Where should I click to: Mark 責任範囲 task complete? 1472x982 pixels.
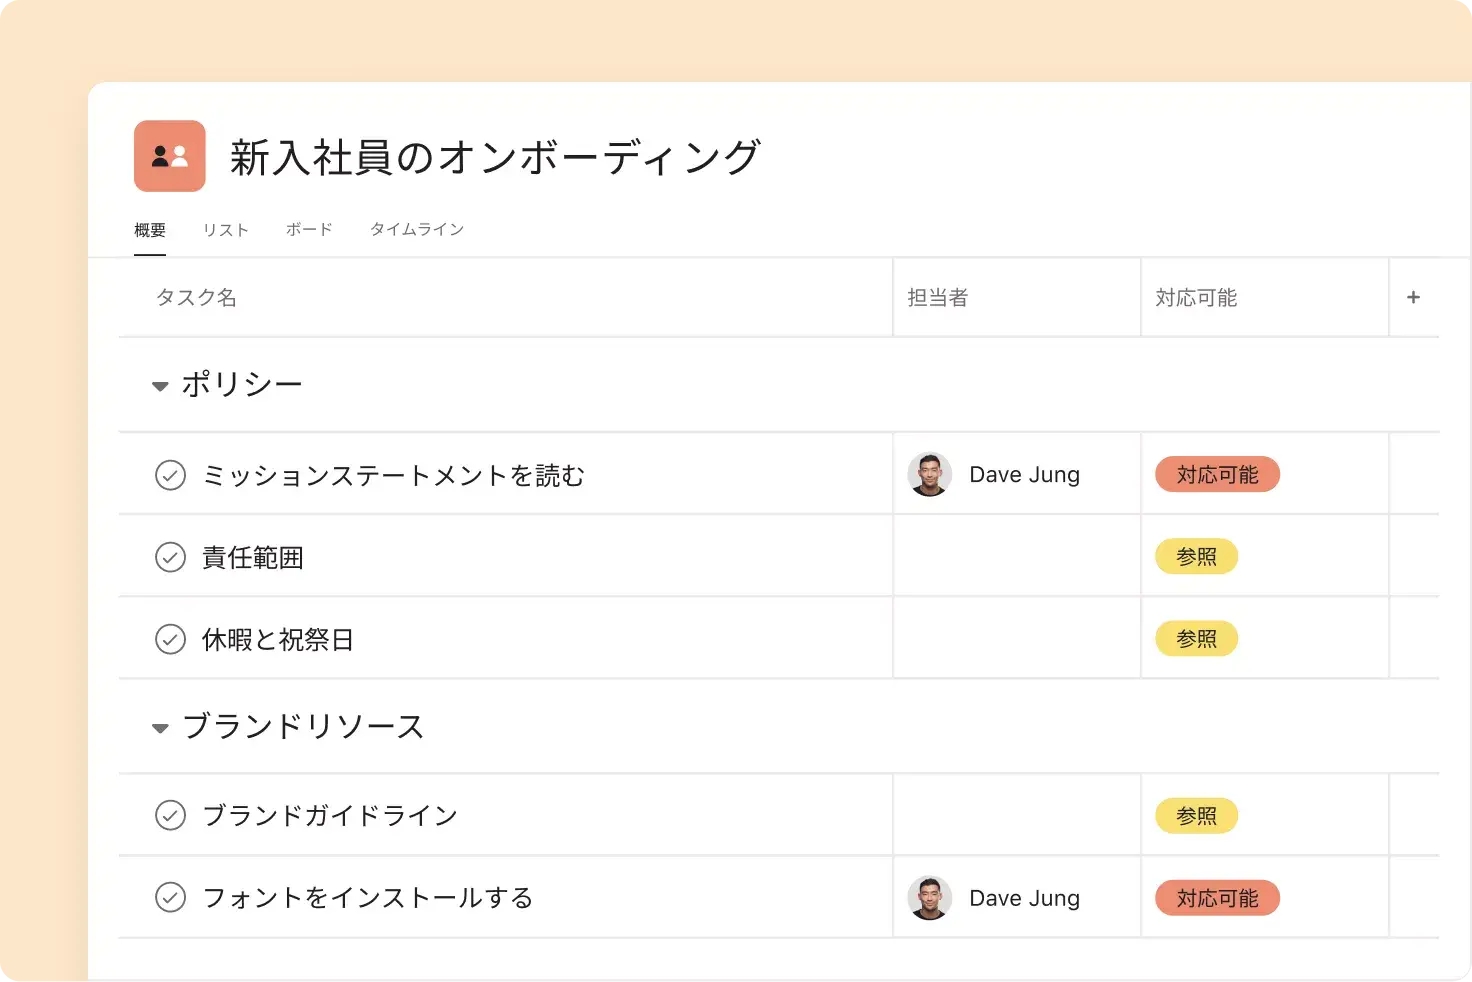click(171, 557)
